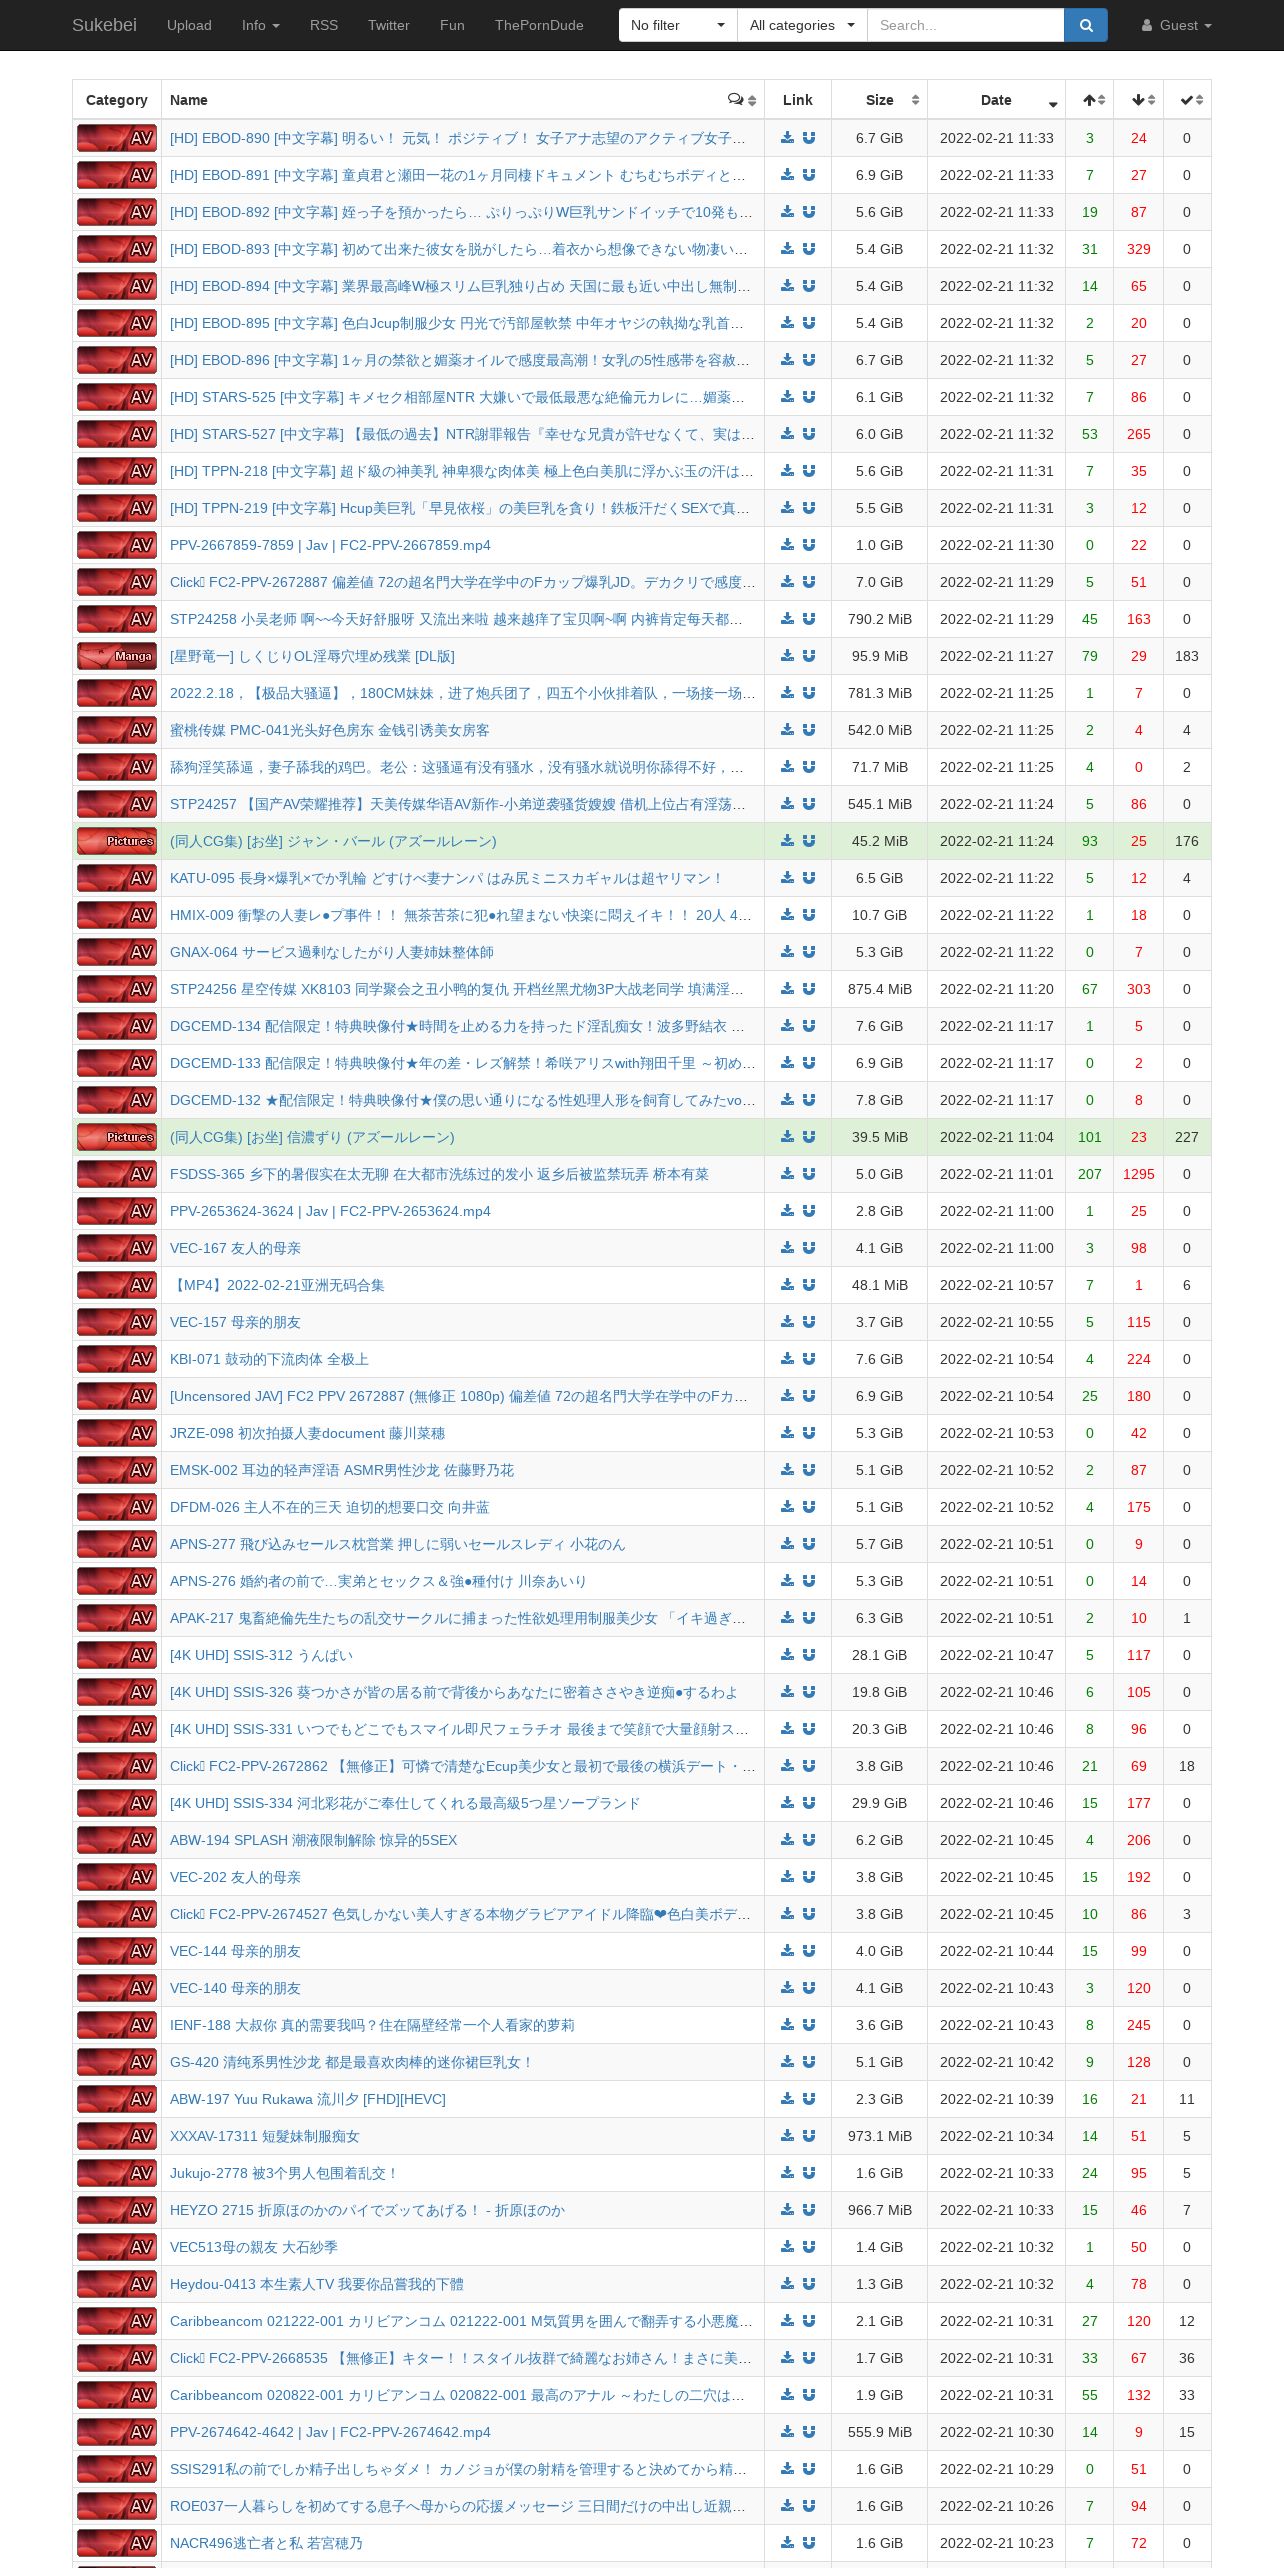
Task: Click the Manga category icon
Action: (117, 656)
